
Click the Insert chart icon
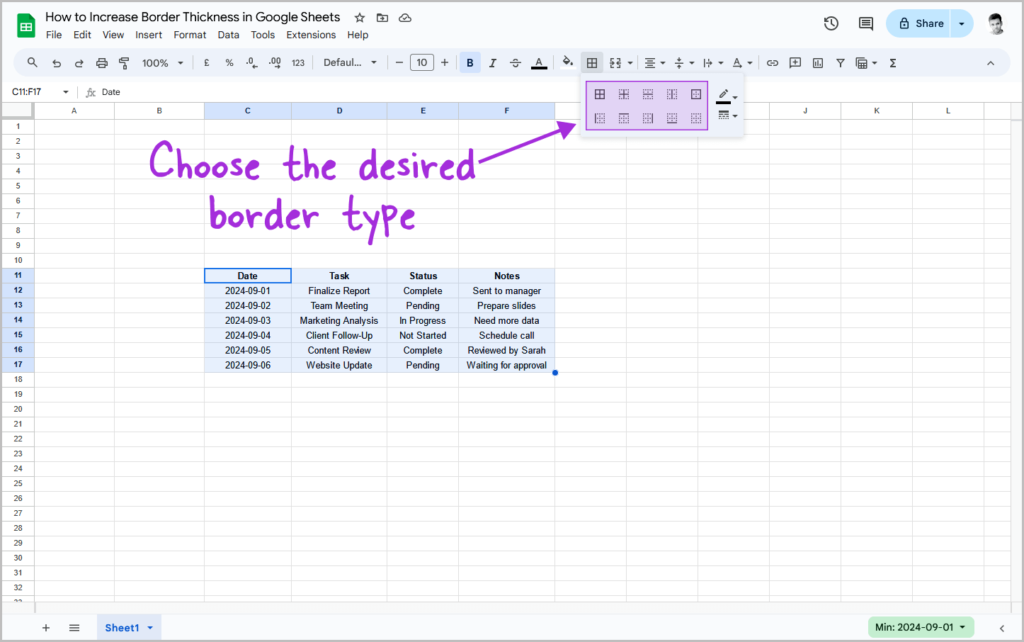coord(818,63)
